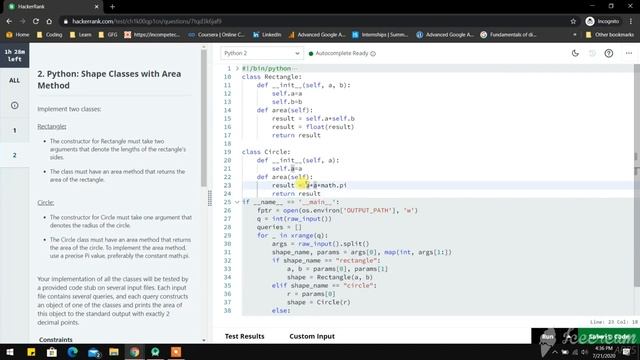
Task: Open the Other bookmarks folder
Action: [610, 35]
